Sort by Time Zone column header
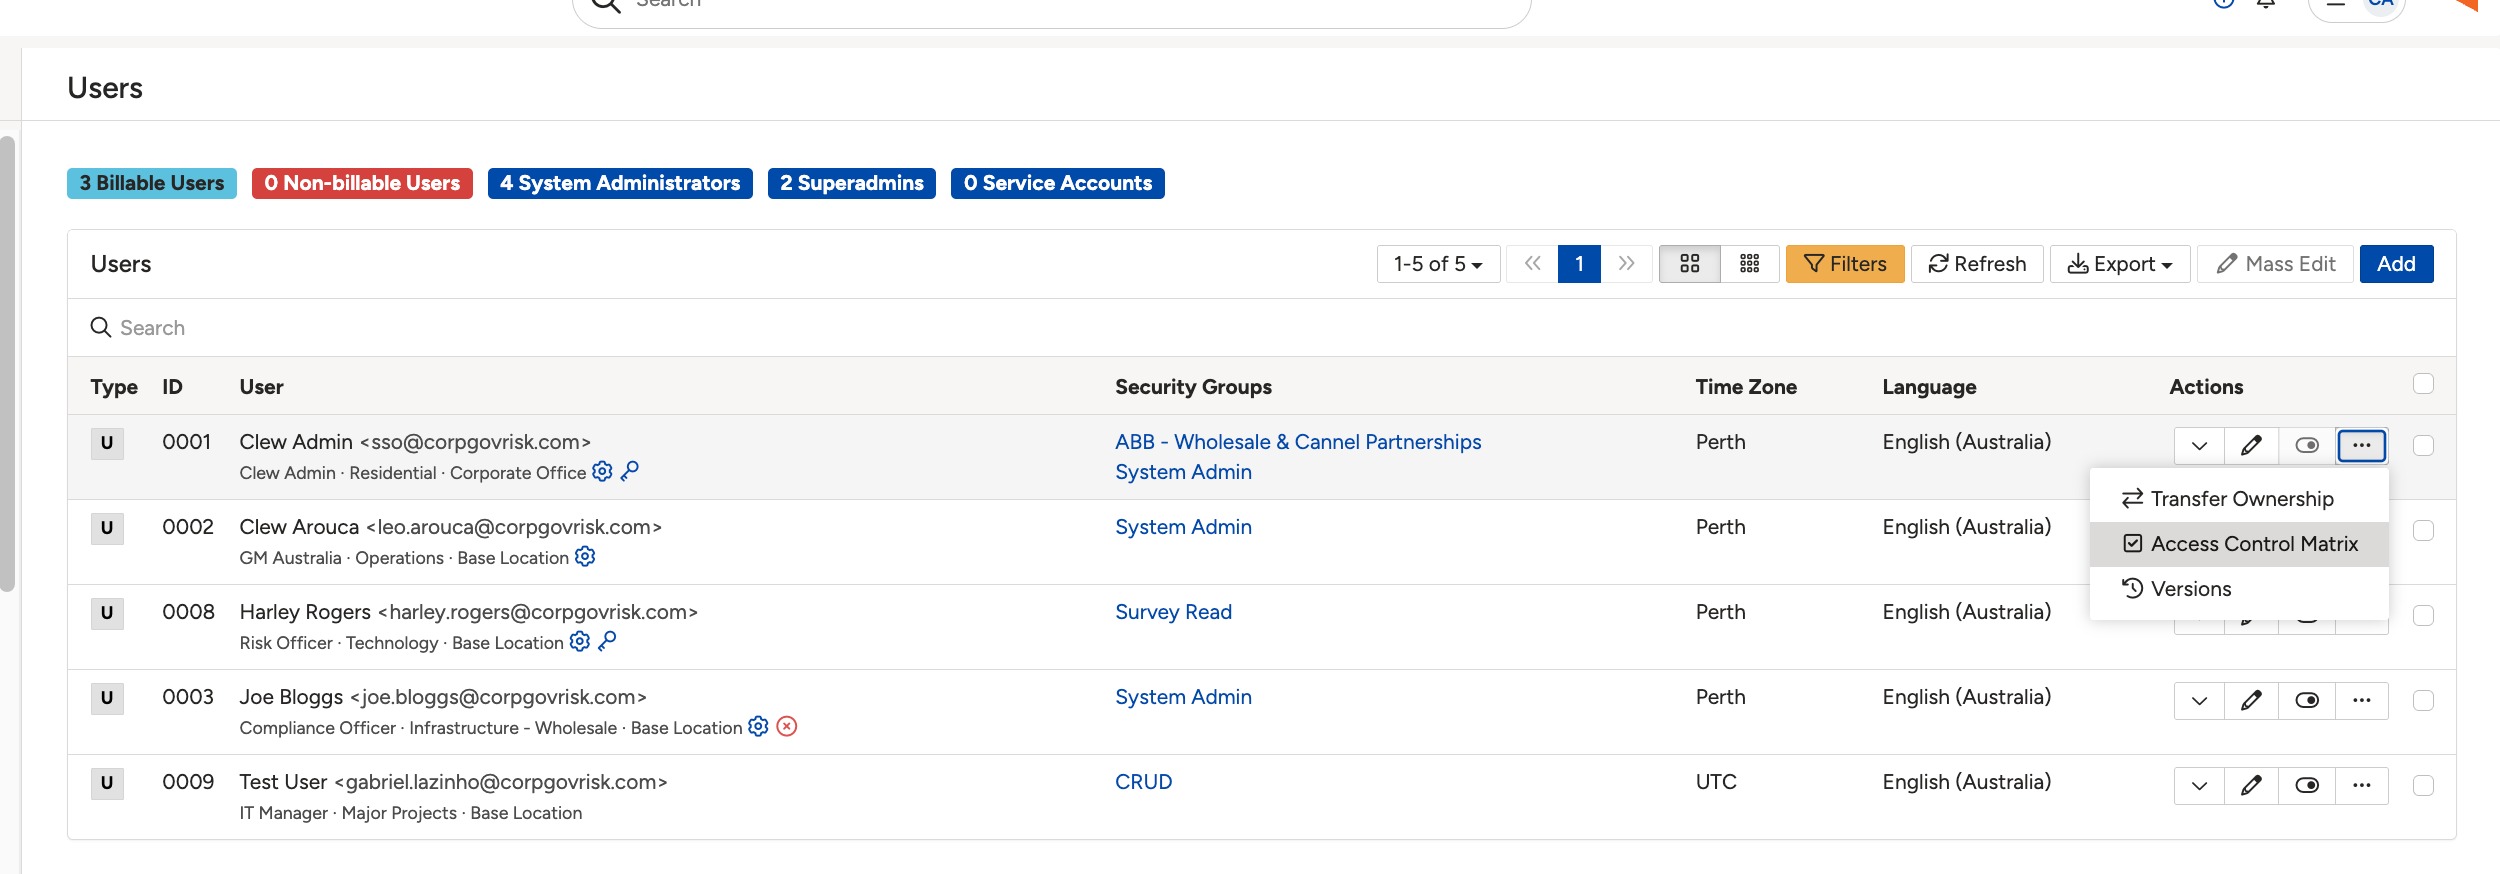The width and height of the screenshot is (2500, 874). 1746,387
